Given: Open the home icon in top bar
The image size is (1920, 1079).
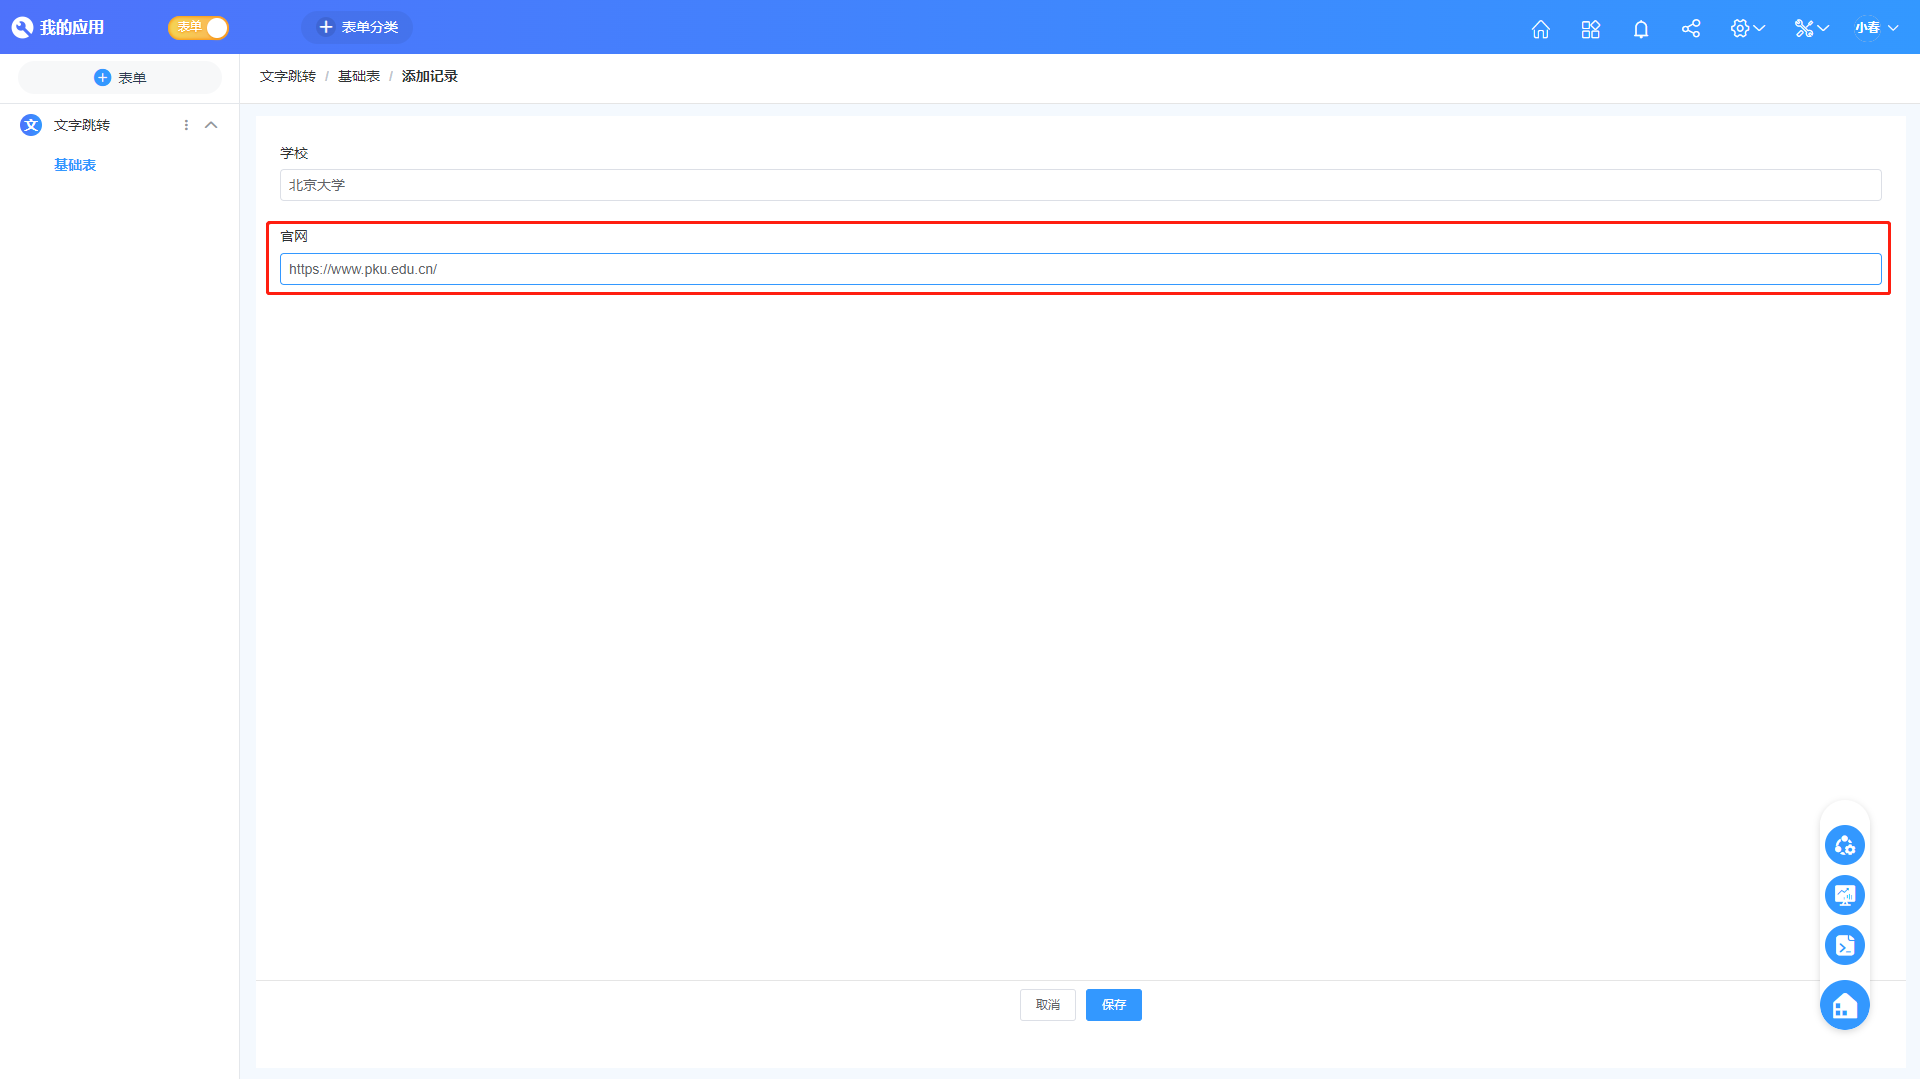Looking at the screenshot, I should 1540,28.
